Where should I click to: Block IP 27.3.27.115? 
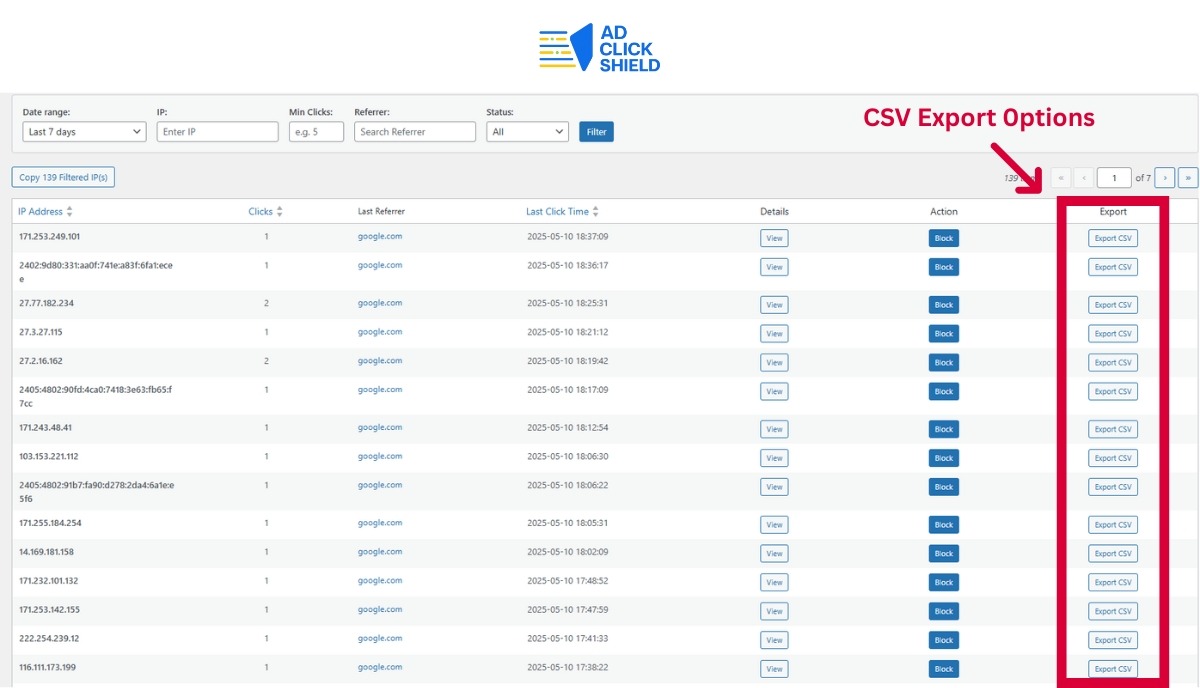[943, 334]
